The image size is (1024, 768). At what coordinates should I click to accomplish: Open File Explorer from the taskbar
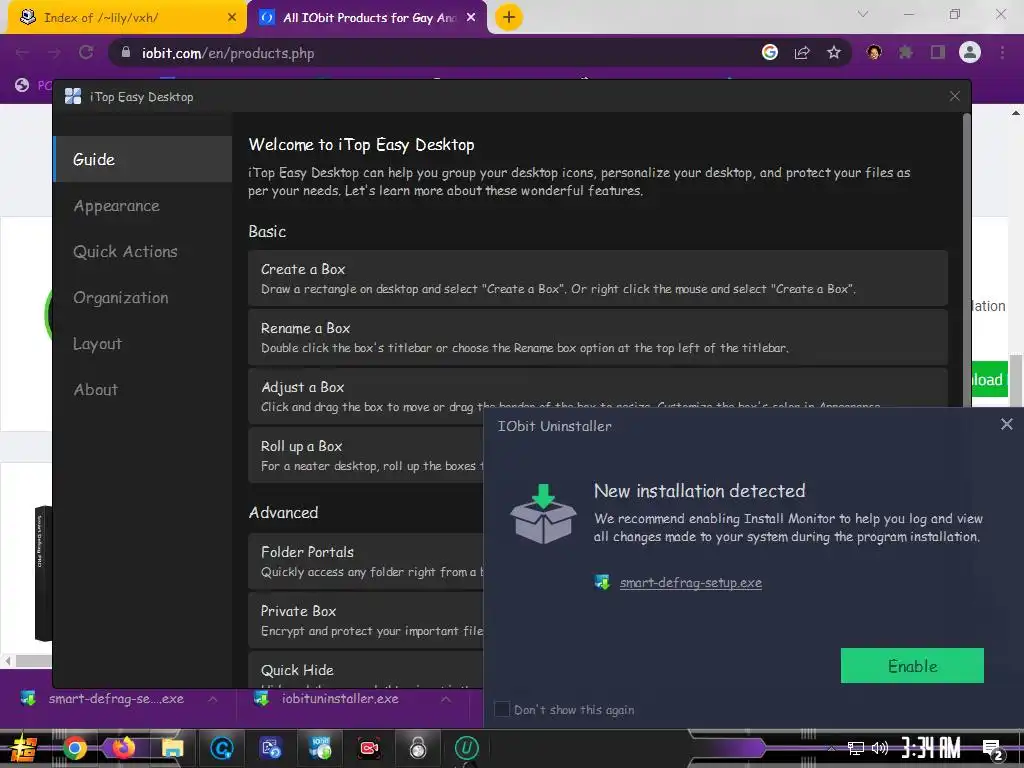coord(172,748)
